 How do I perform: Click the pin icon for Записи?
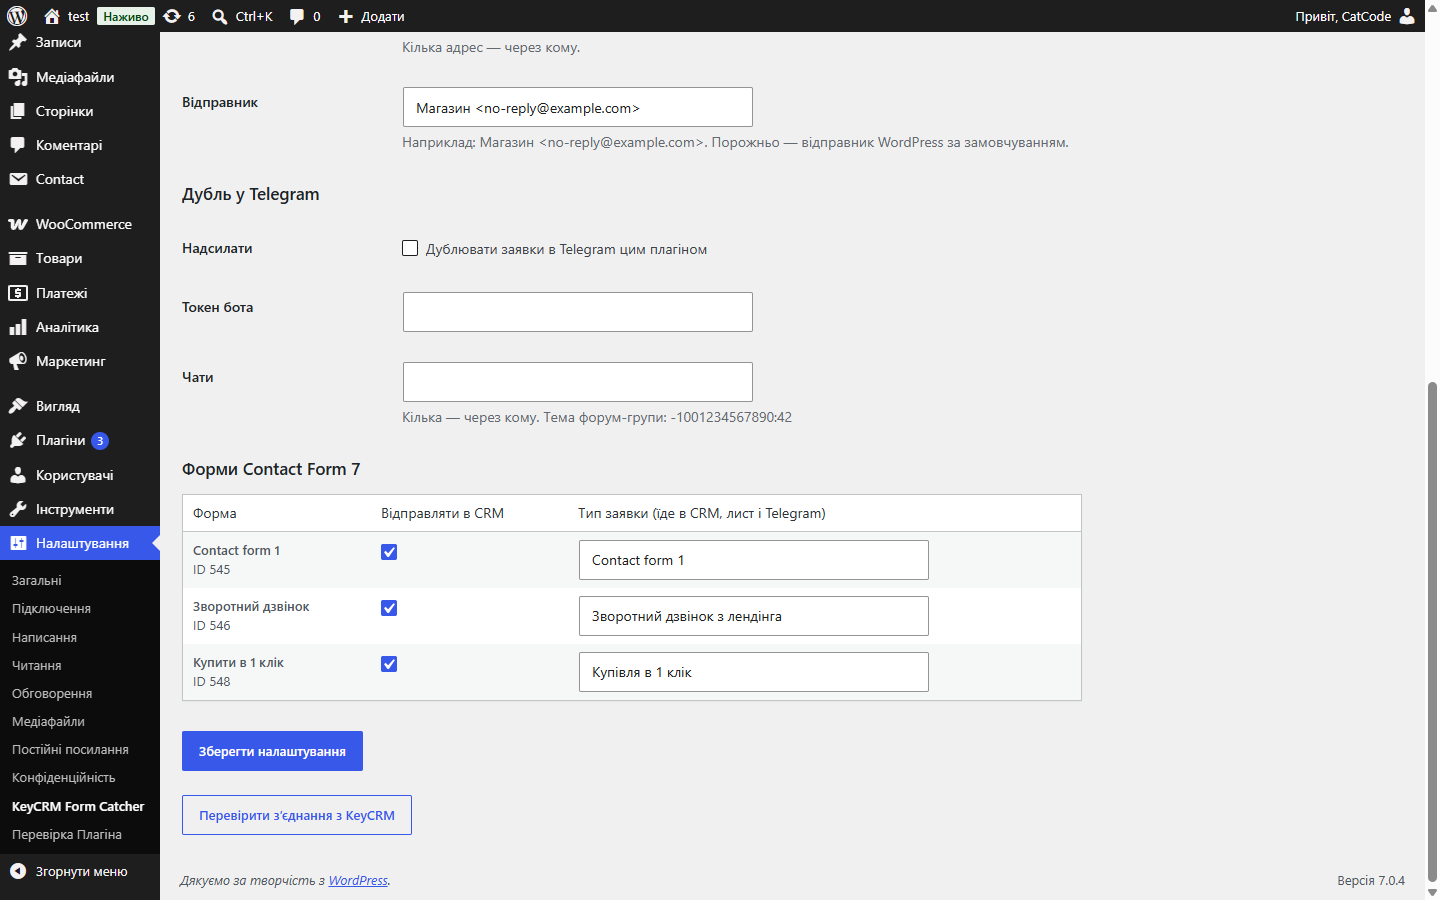coord(18,42)
